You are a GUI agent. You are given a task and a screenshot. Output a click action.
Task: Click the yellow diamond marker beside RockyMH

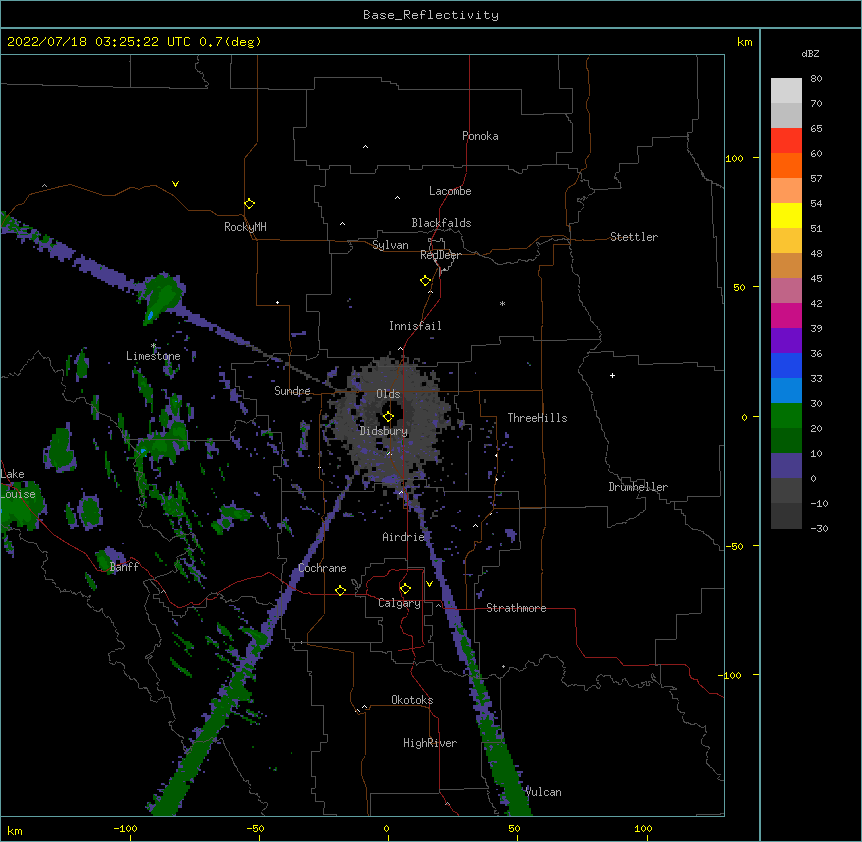[249, 204]
